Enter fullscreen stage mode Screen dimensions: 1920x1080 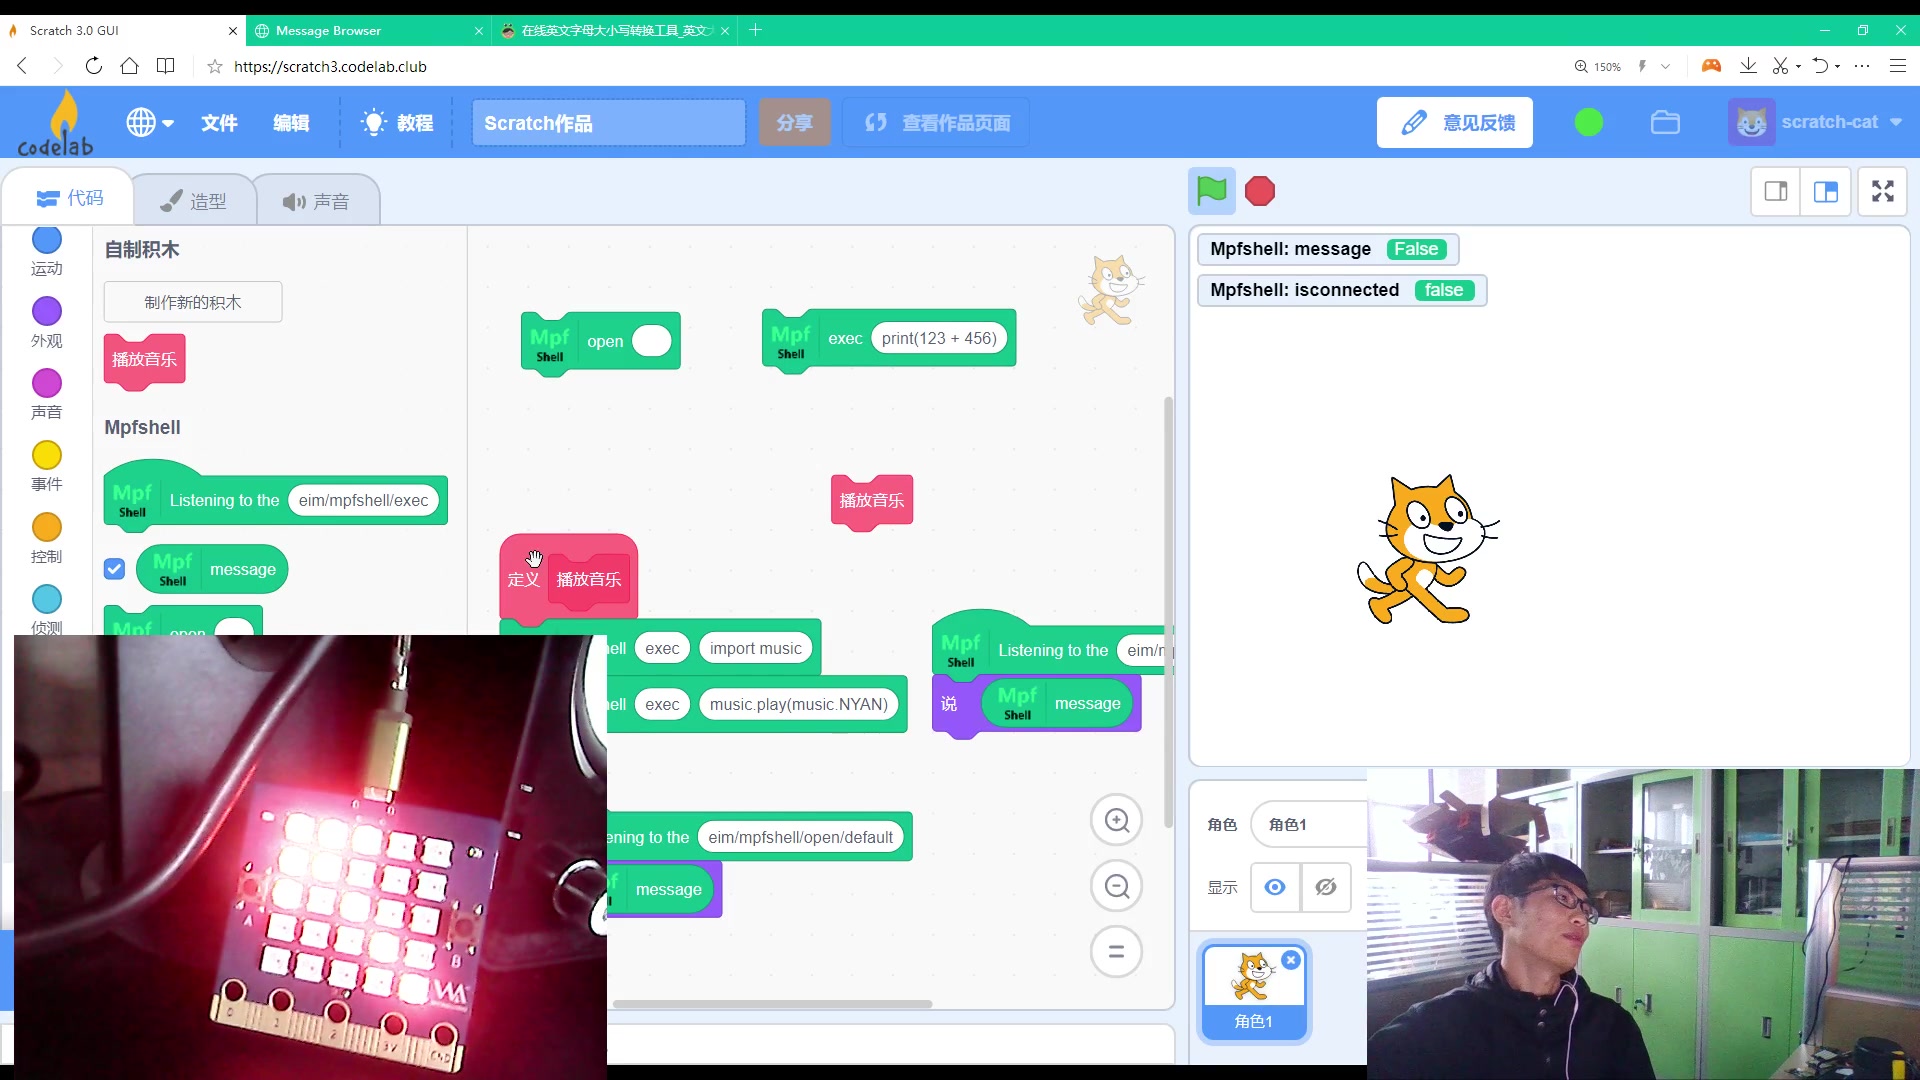1882,191
